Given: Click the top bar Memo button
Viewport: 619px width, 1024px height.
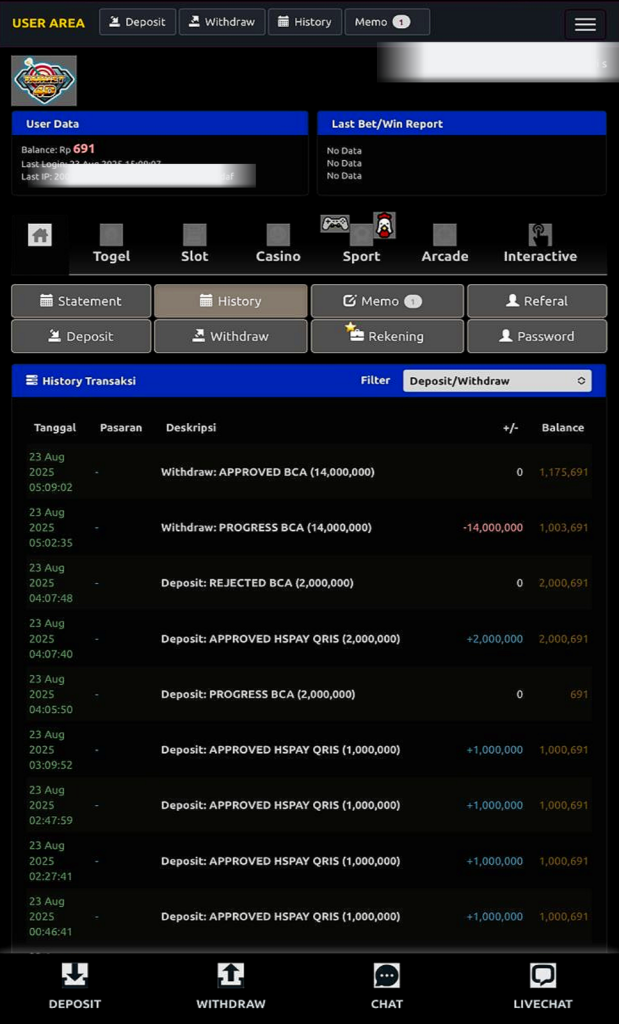Looking at the screenshot, I should [387, 22].
